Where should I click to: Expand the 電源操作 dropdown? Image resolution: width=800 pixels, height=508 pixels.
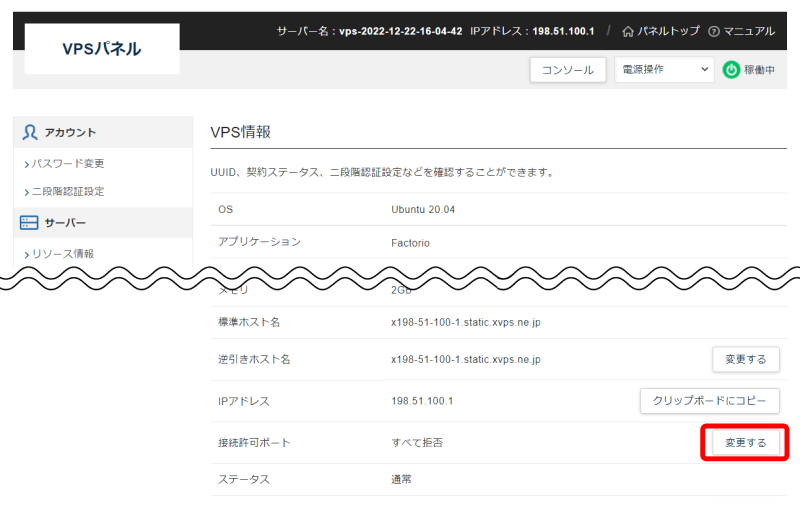[x=664, y=69]
